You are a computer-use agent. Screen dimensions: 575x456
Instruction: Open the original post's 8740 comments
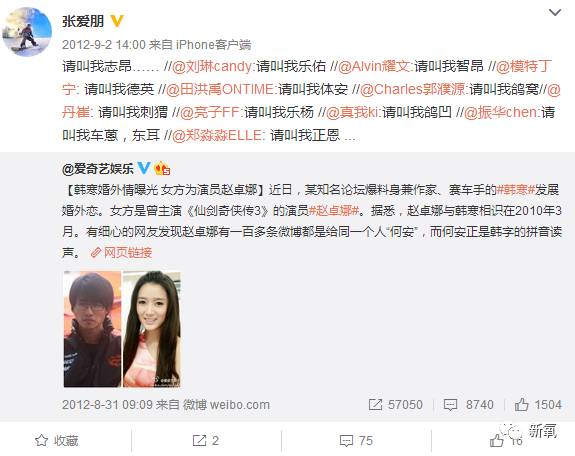468,405
